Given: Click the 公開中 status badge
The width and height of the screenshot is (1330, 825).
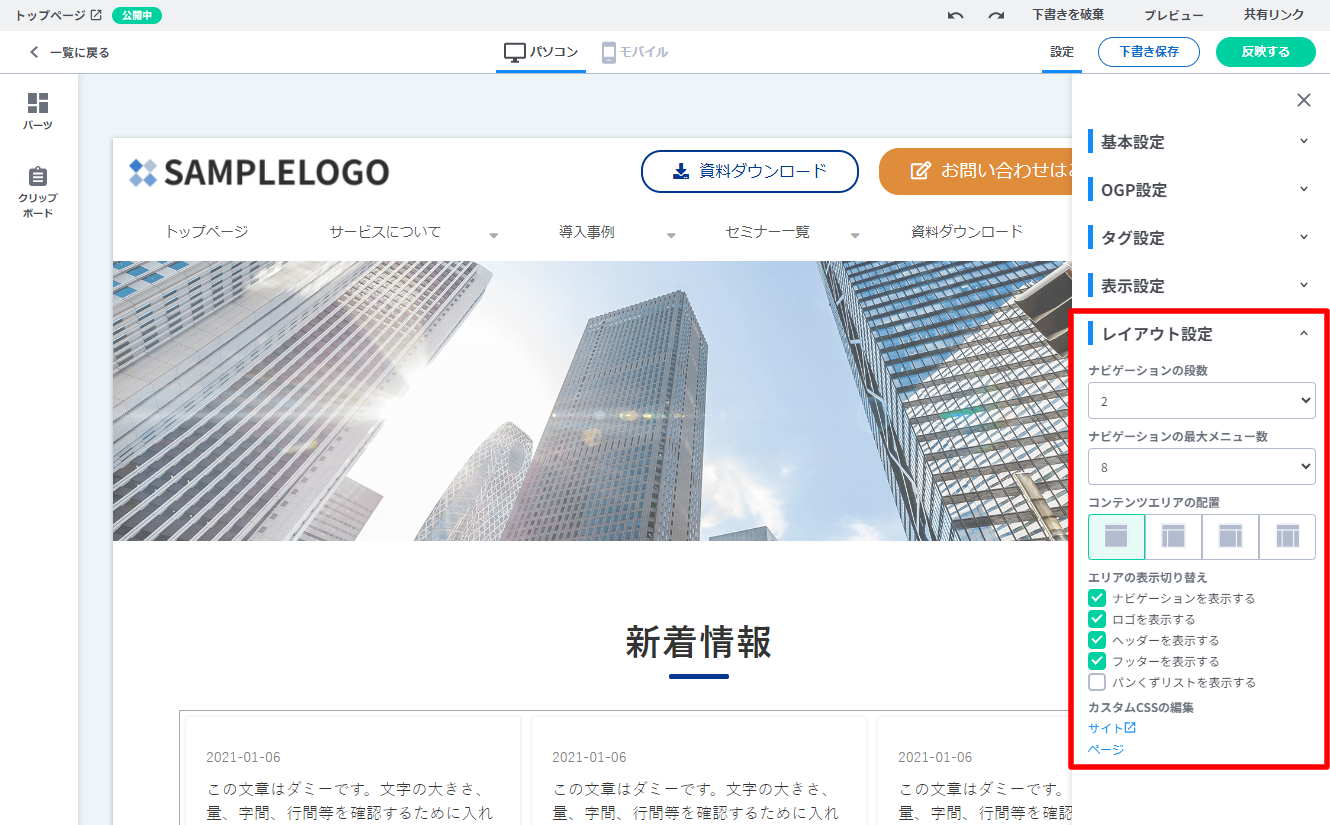Looking at the screenshot, I should coord(137,15).
